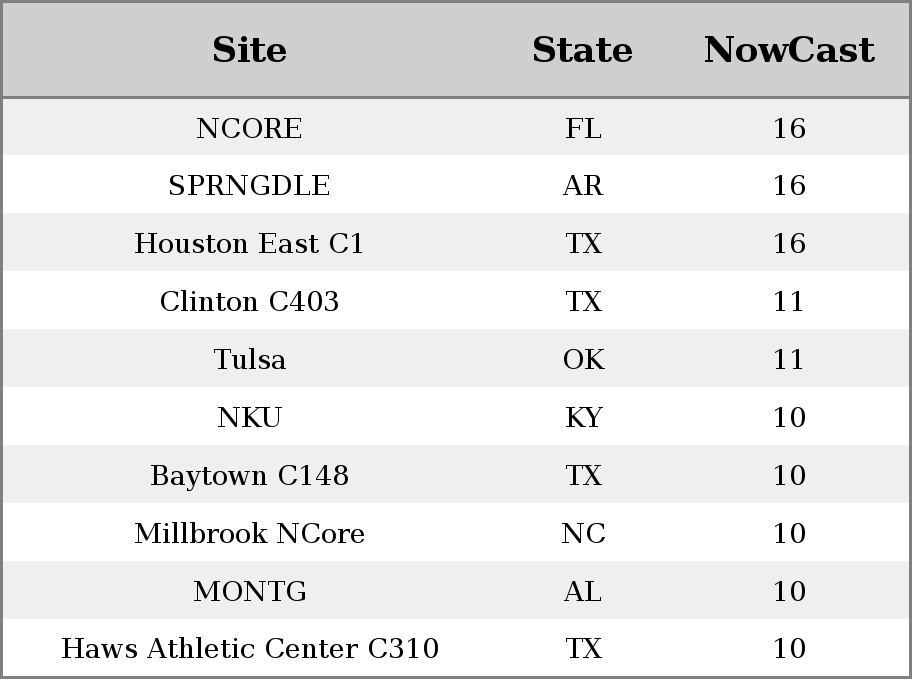Click the AL state value
Screen dimensions: 912x679
click(583, 592)
